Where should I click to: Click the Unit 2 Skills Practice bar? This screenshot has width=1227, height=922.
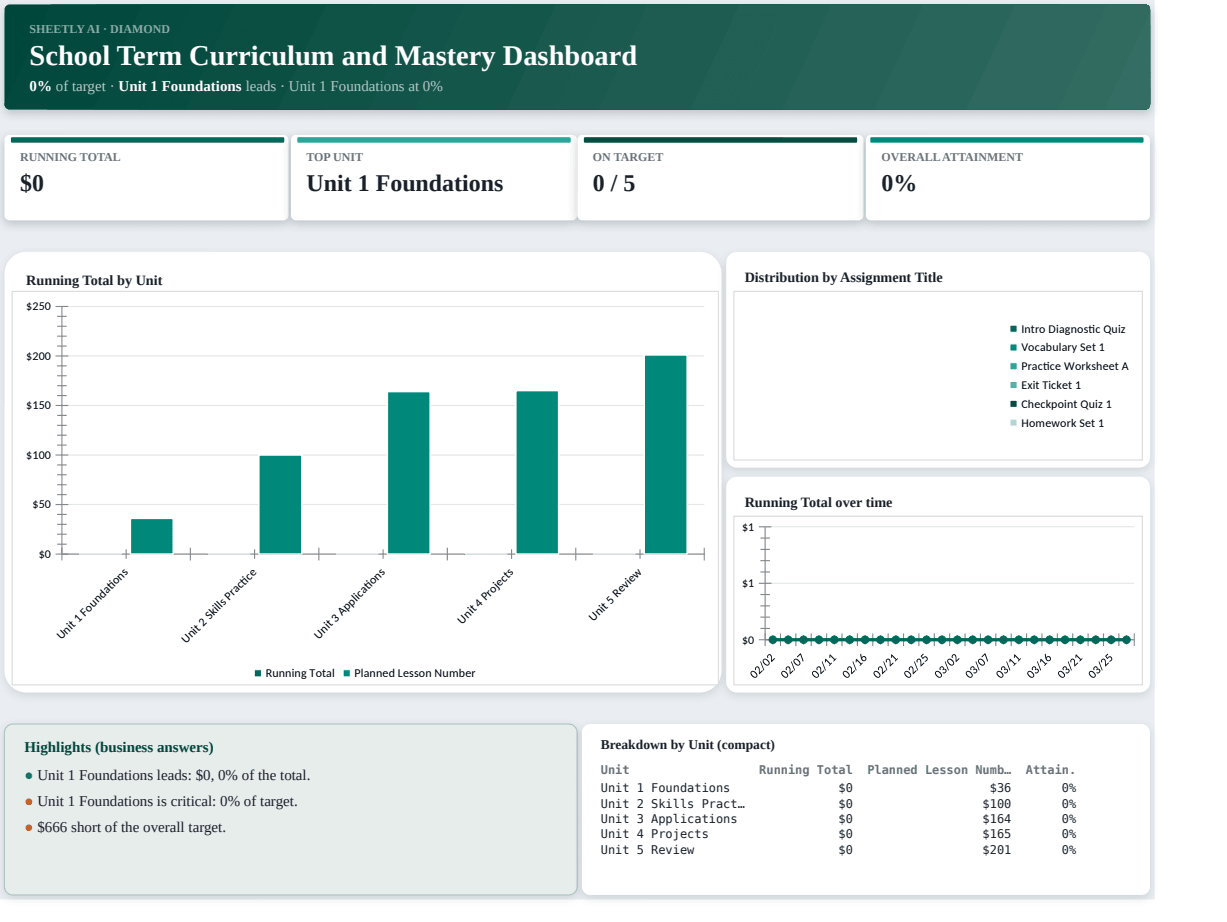[x=280, y=504]
